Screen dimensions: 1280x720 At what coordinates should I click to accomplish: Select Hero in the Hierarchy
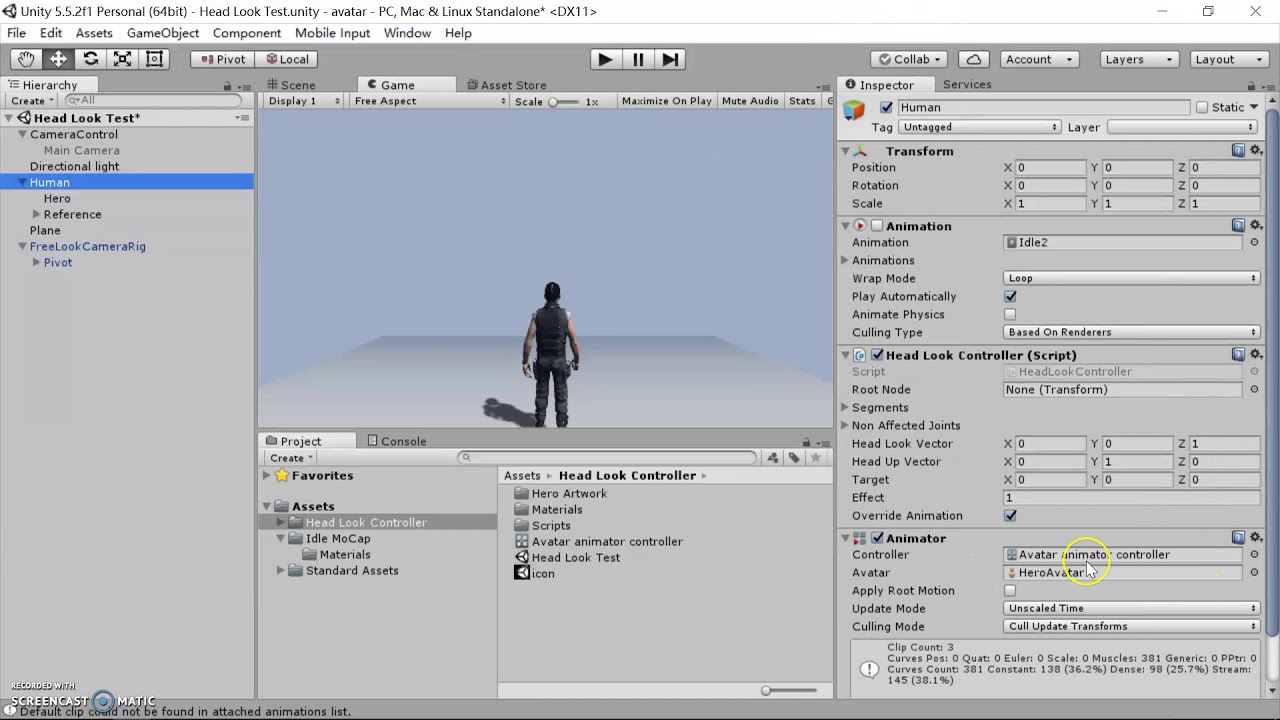[x=57, y=198]
